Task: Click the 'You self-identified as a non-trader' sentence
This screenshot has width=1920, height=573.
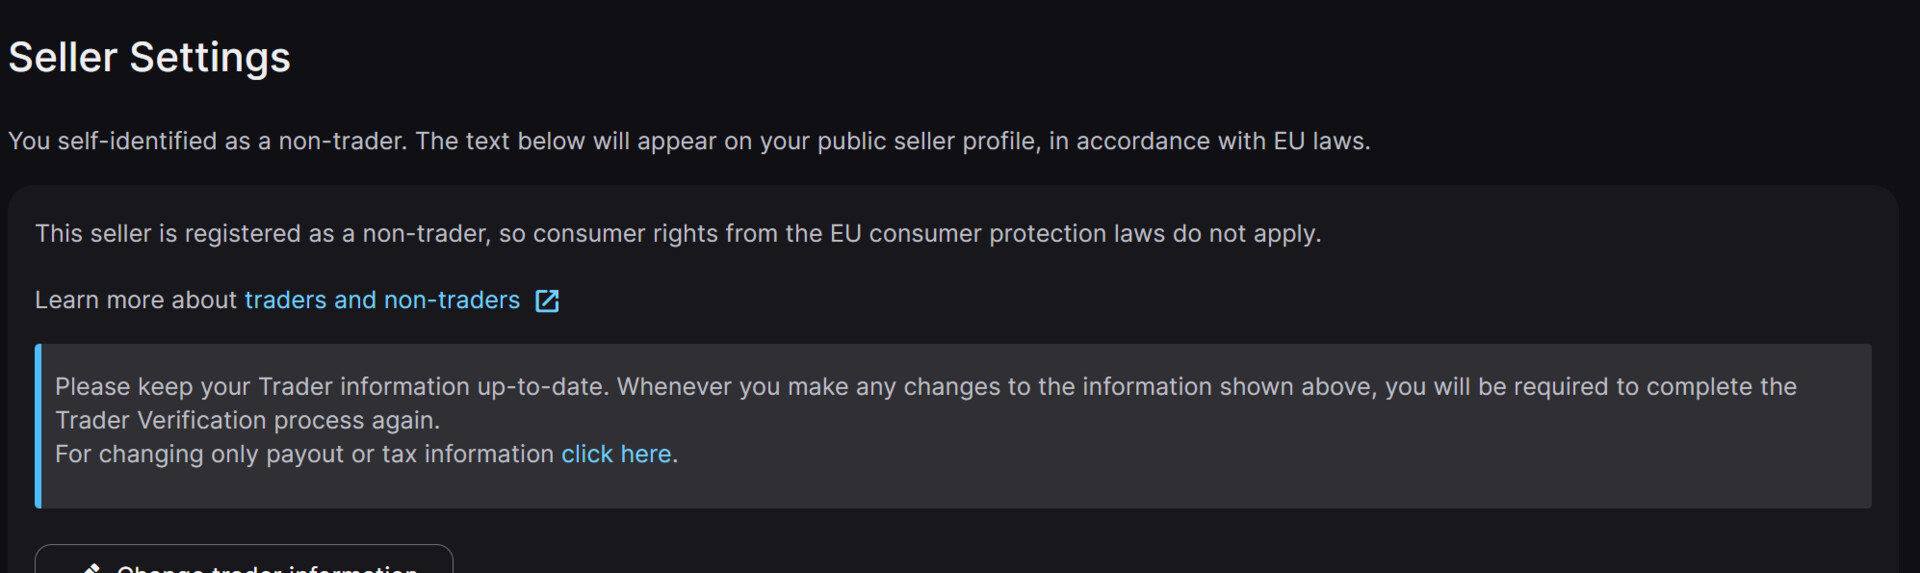Action: (207, 141)
